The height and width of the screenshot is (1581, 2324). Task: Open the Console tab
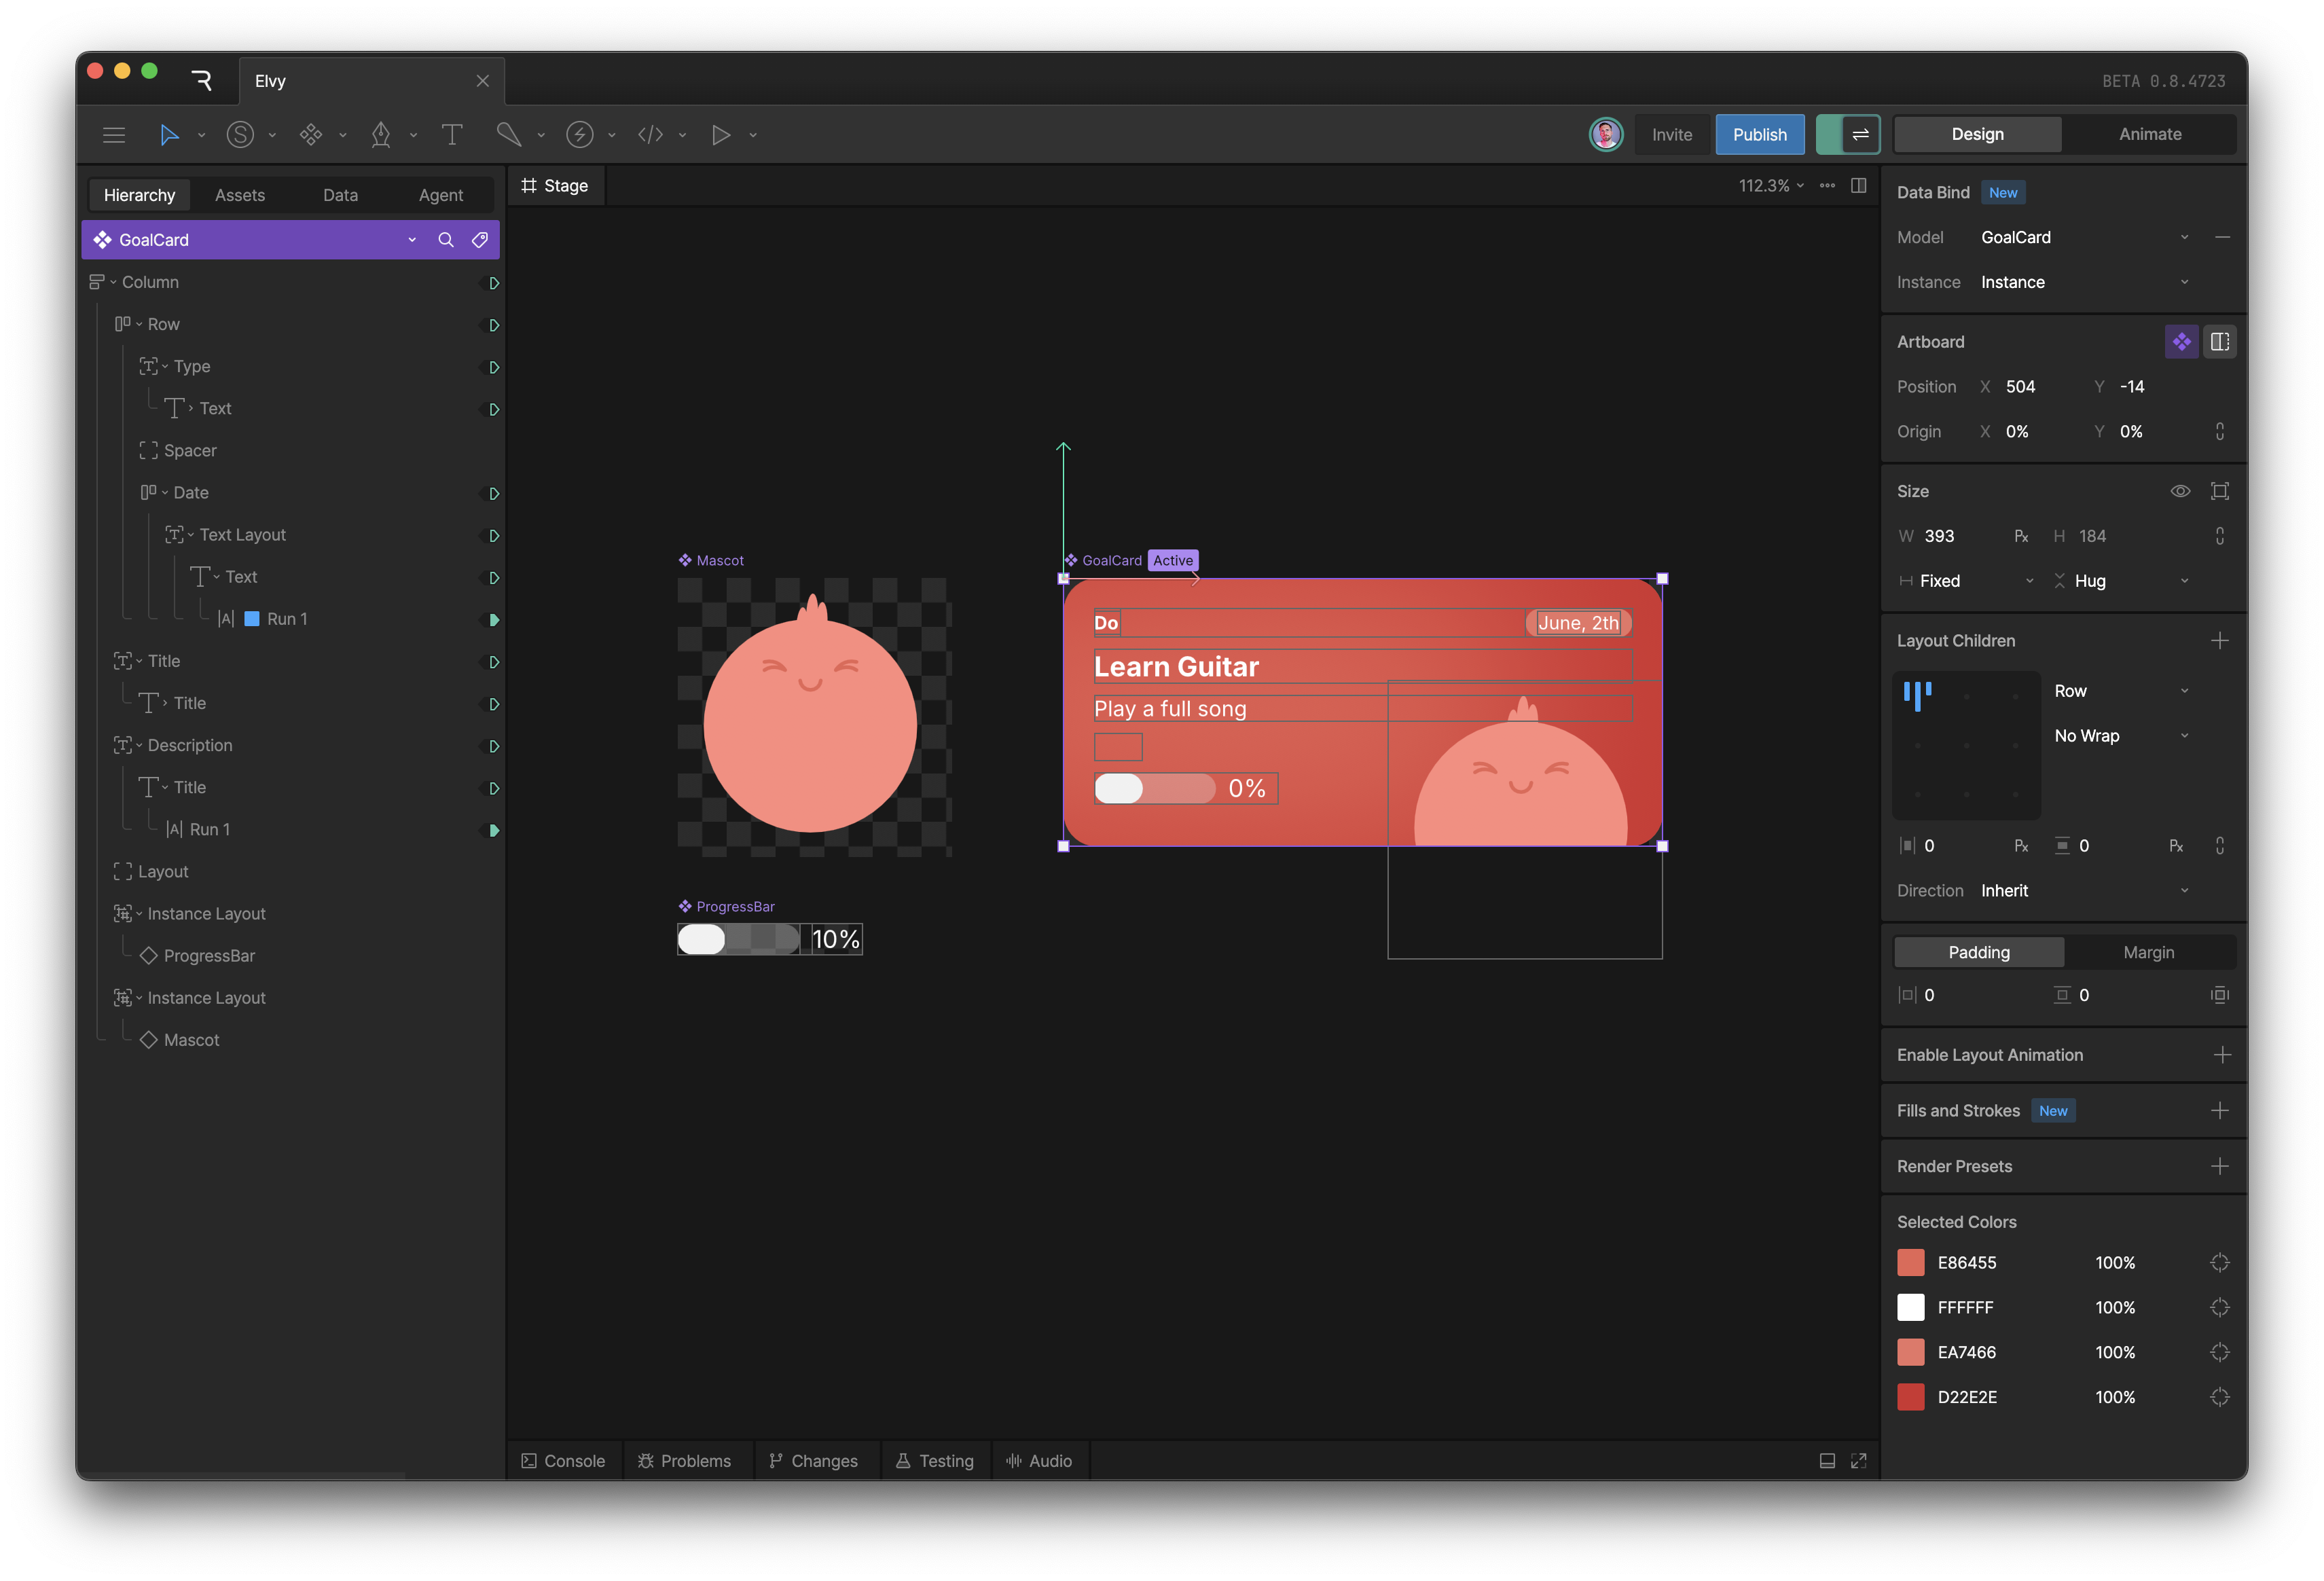click(563, 1461)
